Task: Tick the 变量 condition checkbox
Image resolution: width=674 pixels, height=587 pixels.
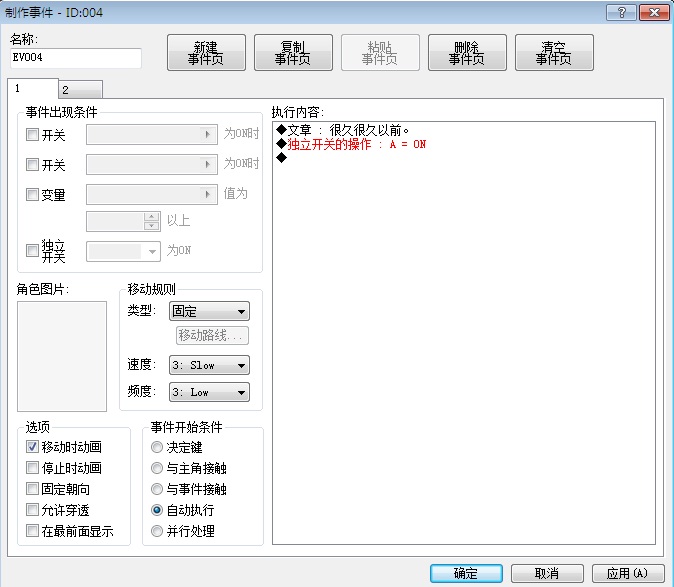Action: coord(32,195)
